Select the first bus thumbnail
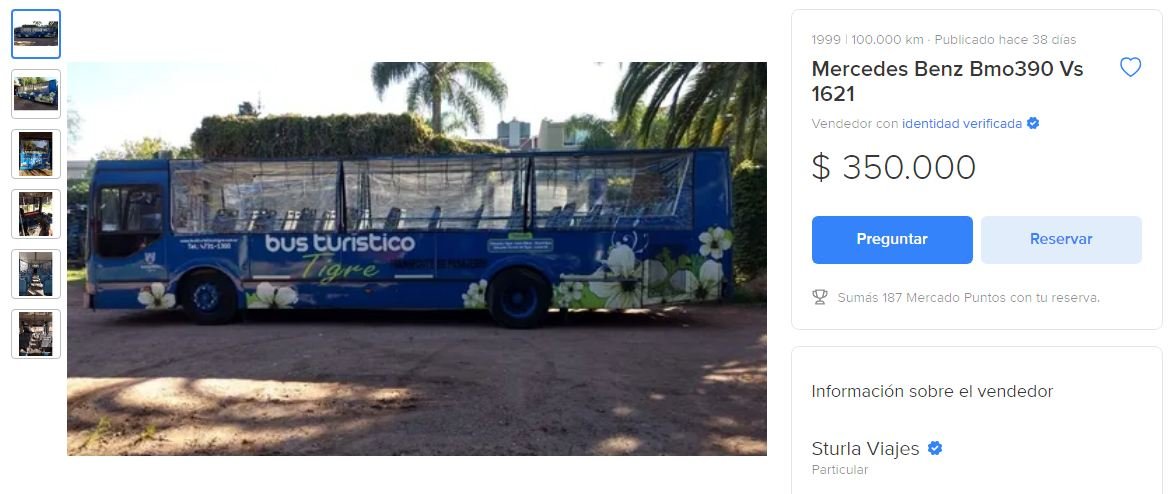 point(36,34)
